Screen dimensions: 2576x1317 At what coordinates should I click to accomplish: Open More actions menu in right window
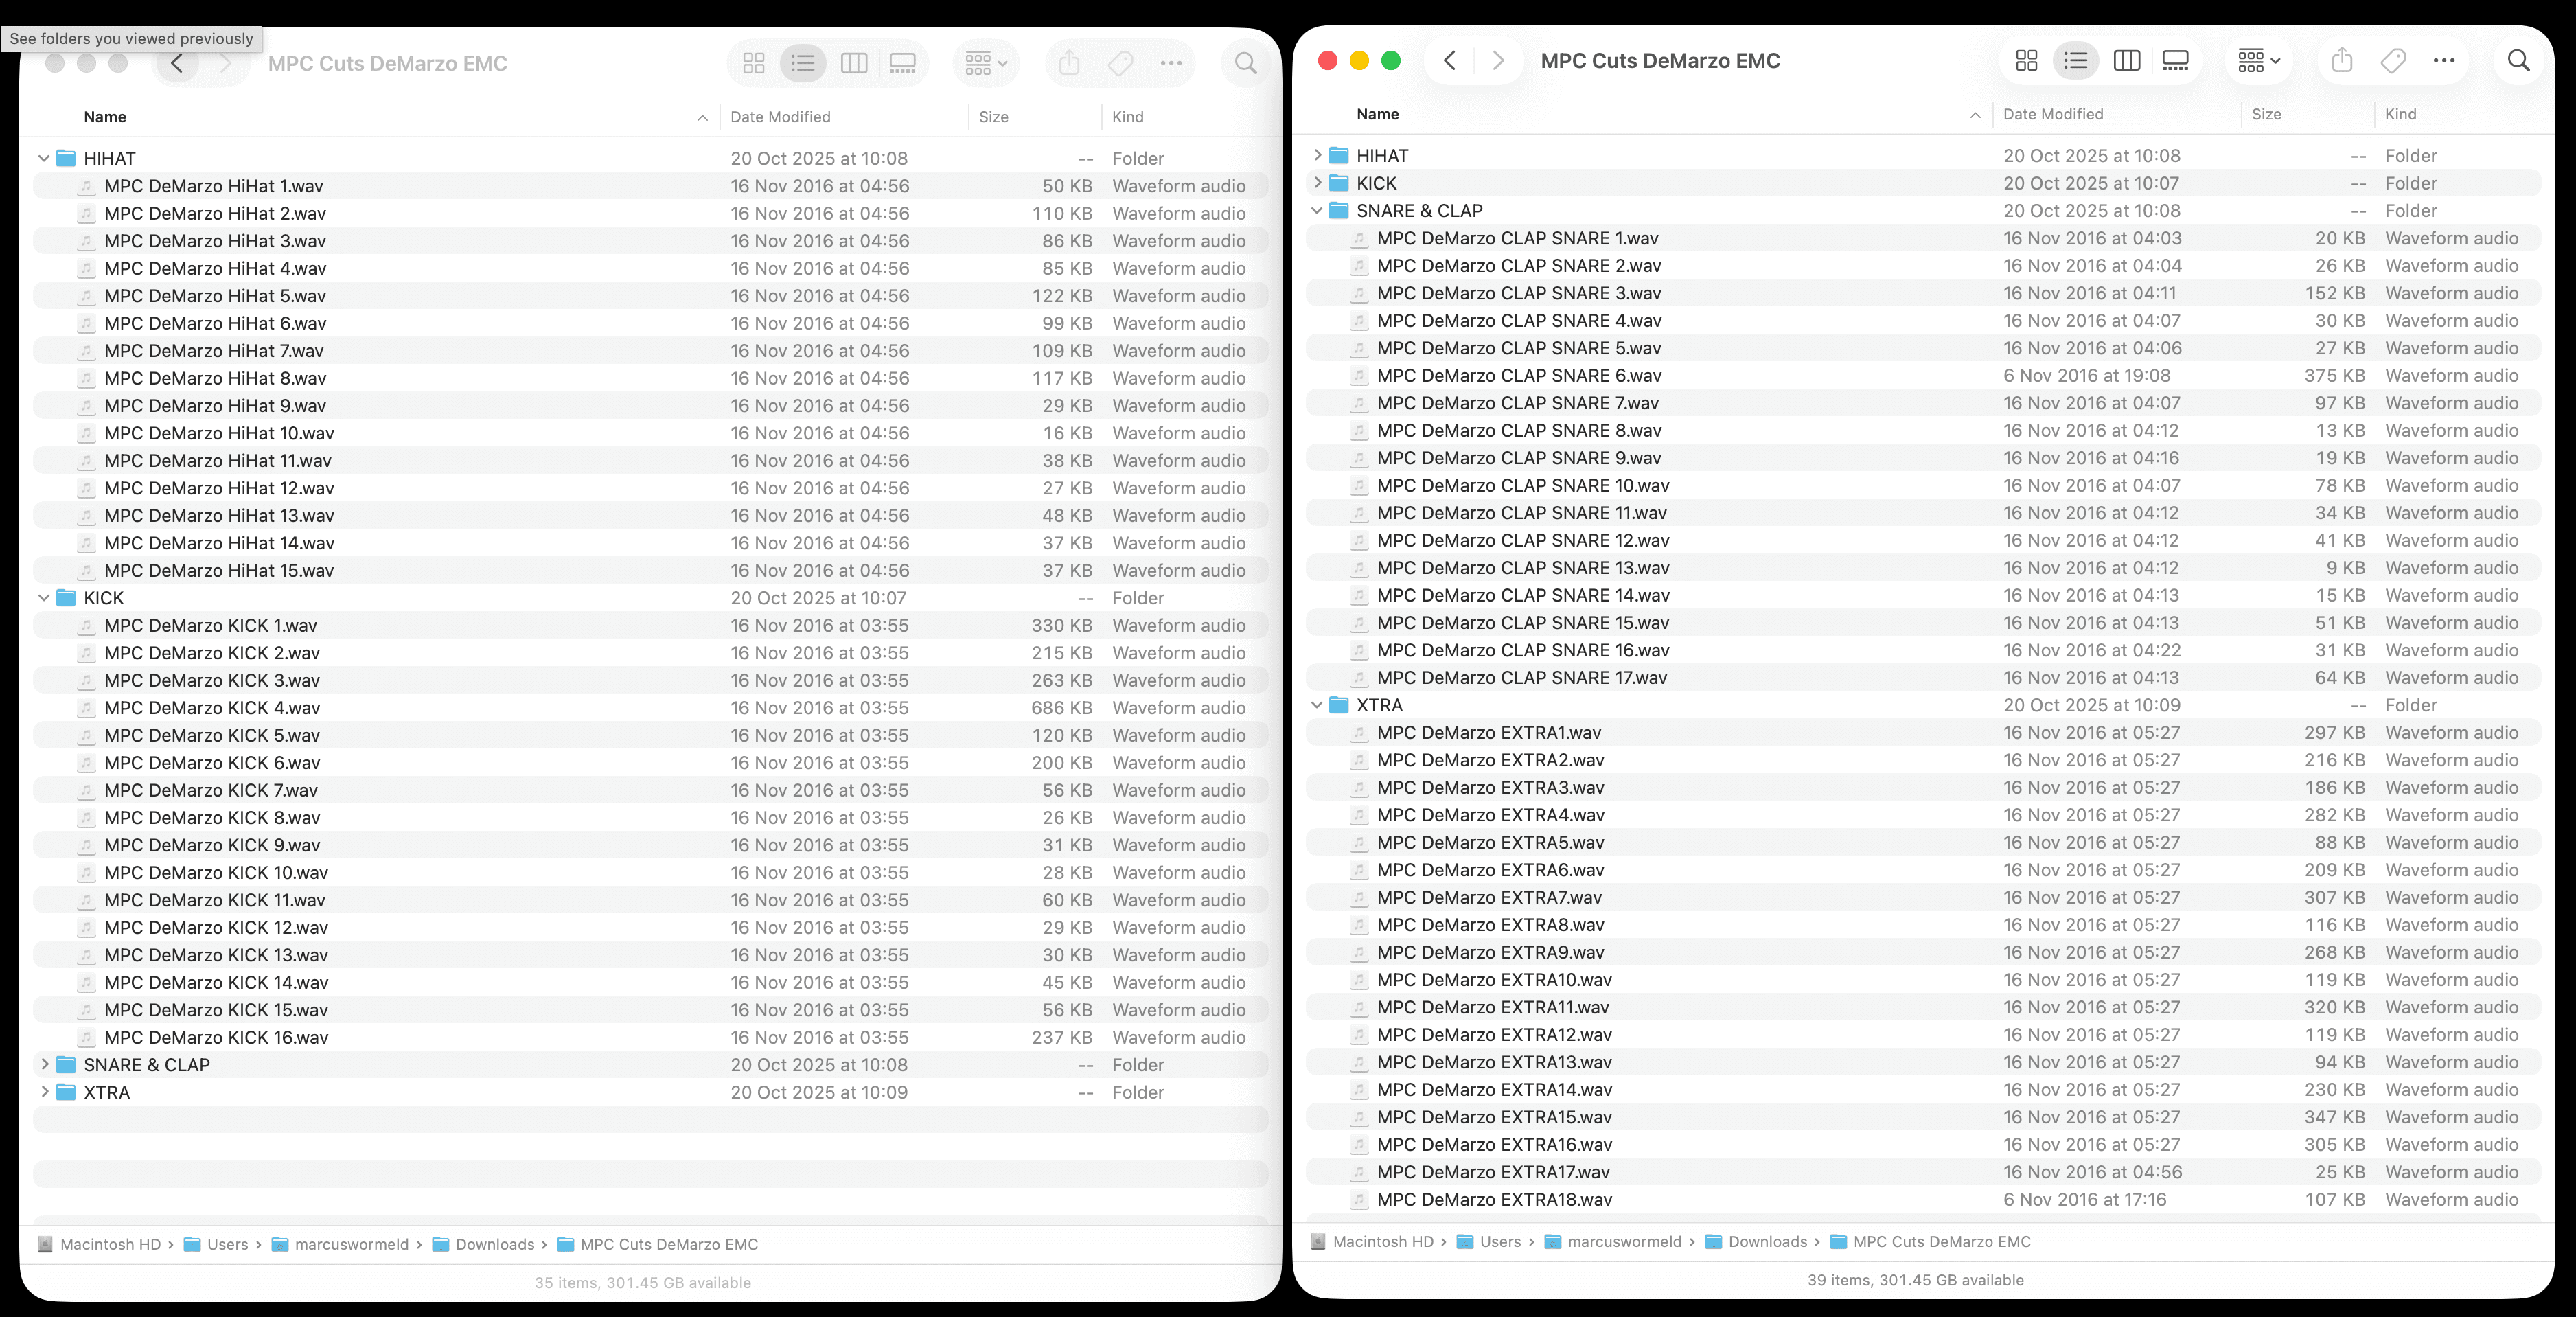[x=2444, y=61]
